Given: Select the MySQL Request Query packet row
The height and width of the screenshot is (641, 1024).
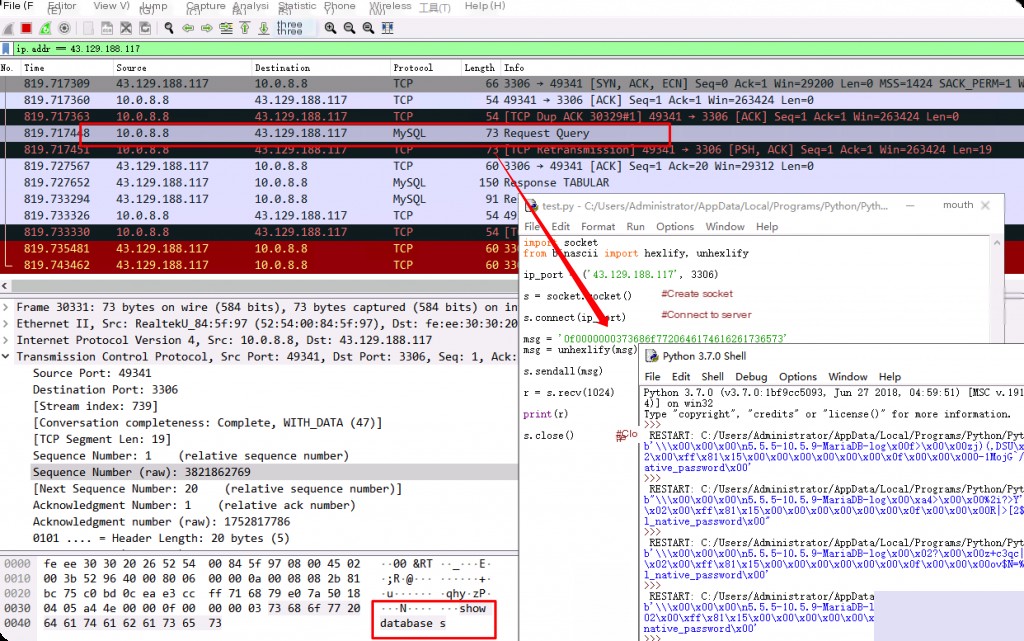Looking at the screenshot, I should click(x=512, y=133).
